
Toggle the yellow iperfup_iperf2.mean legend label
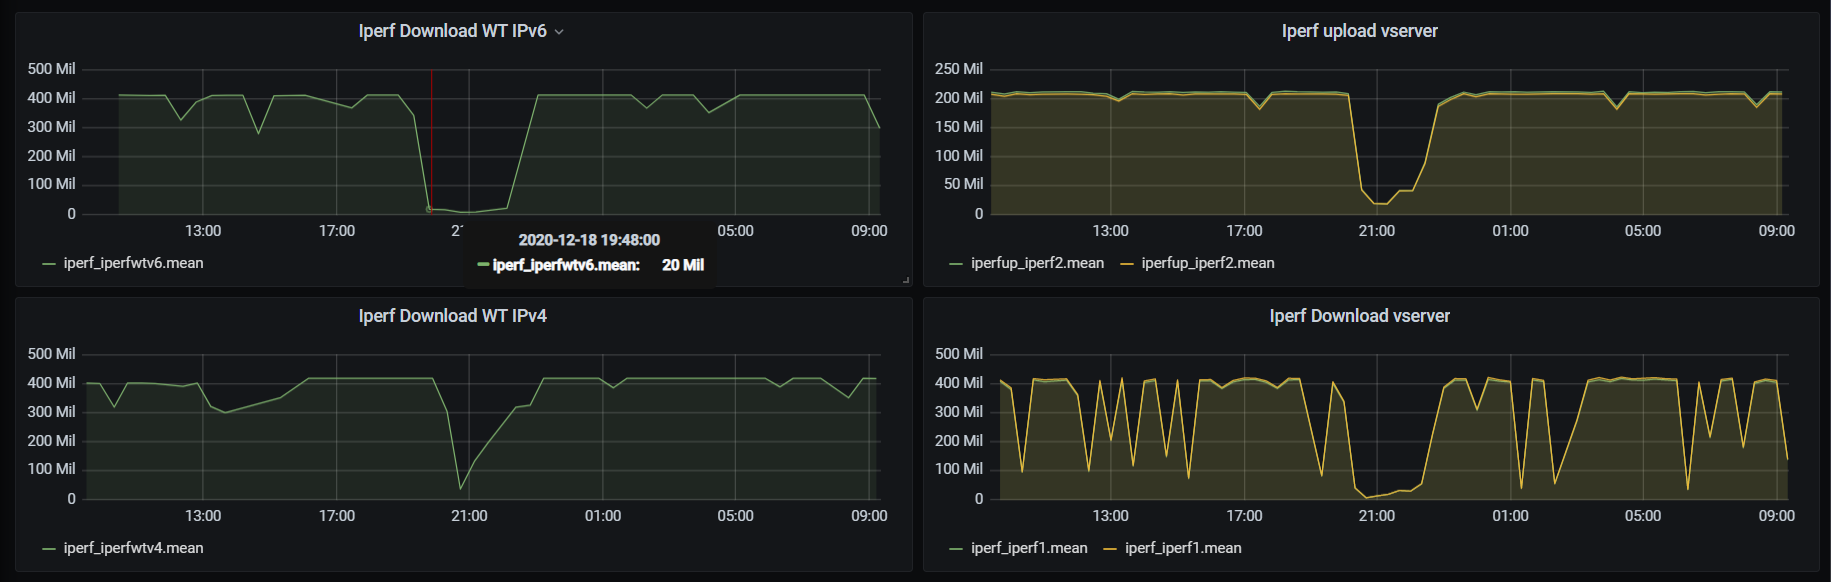coord(1208,263)
